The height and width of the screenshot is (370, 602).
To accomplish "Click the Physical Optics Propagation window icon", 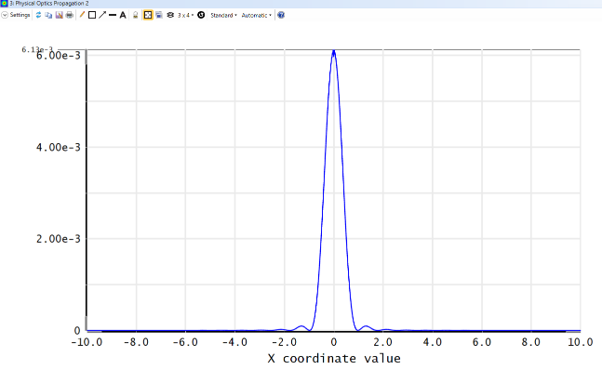I will coord(4,3).
